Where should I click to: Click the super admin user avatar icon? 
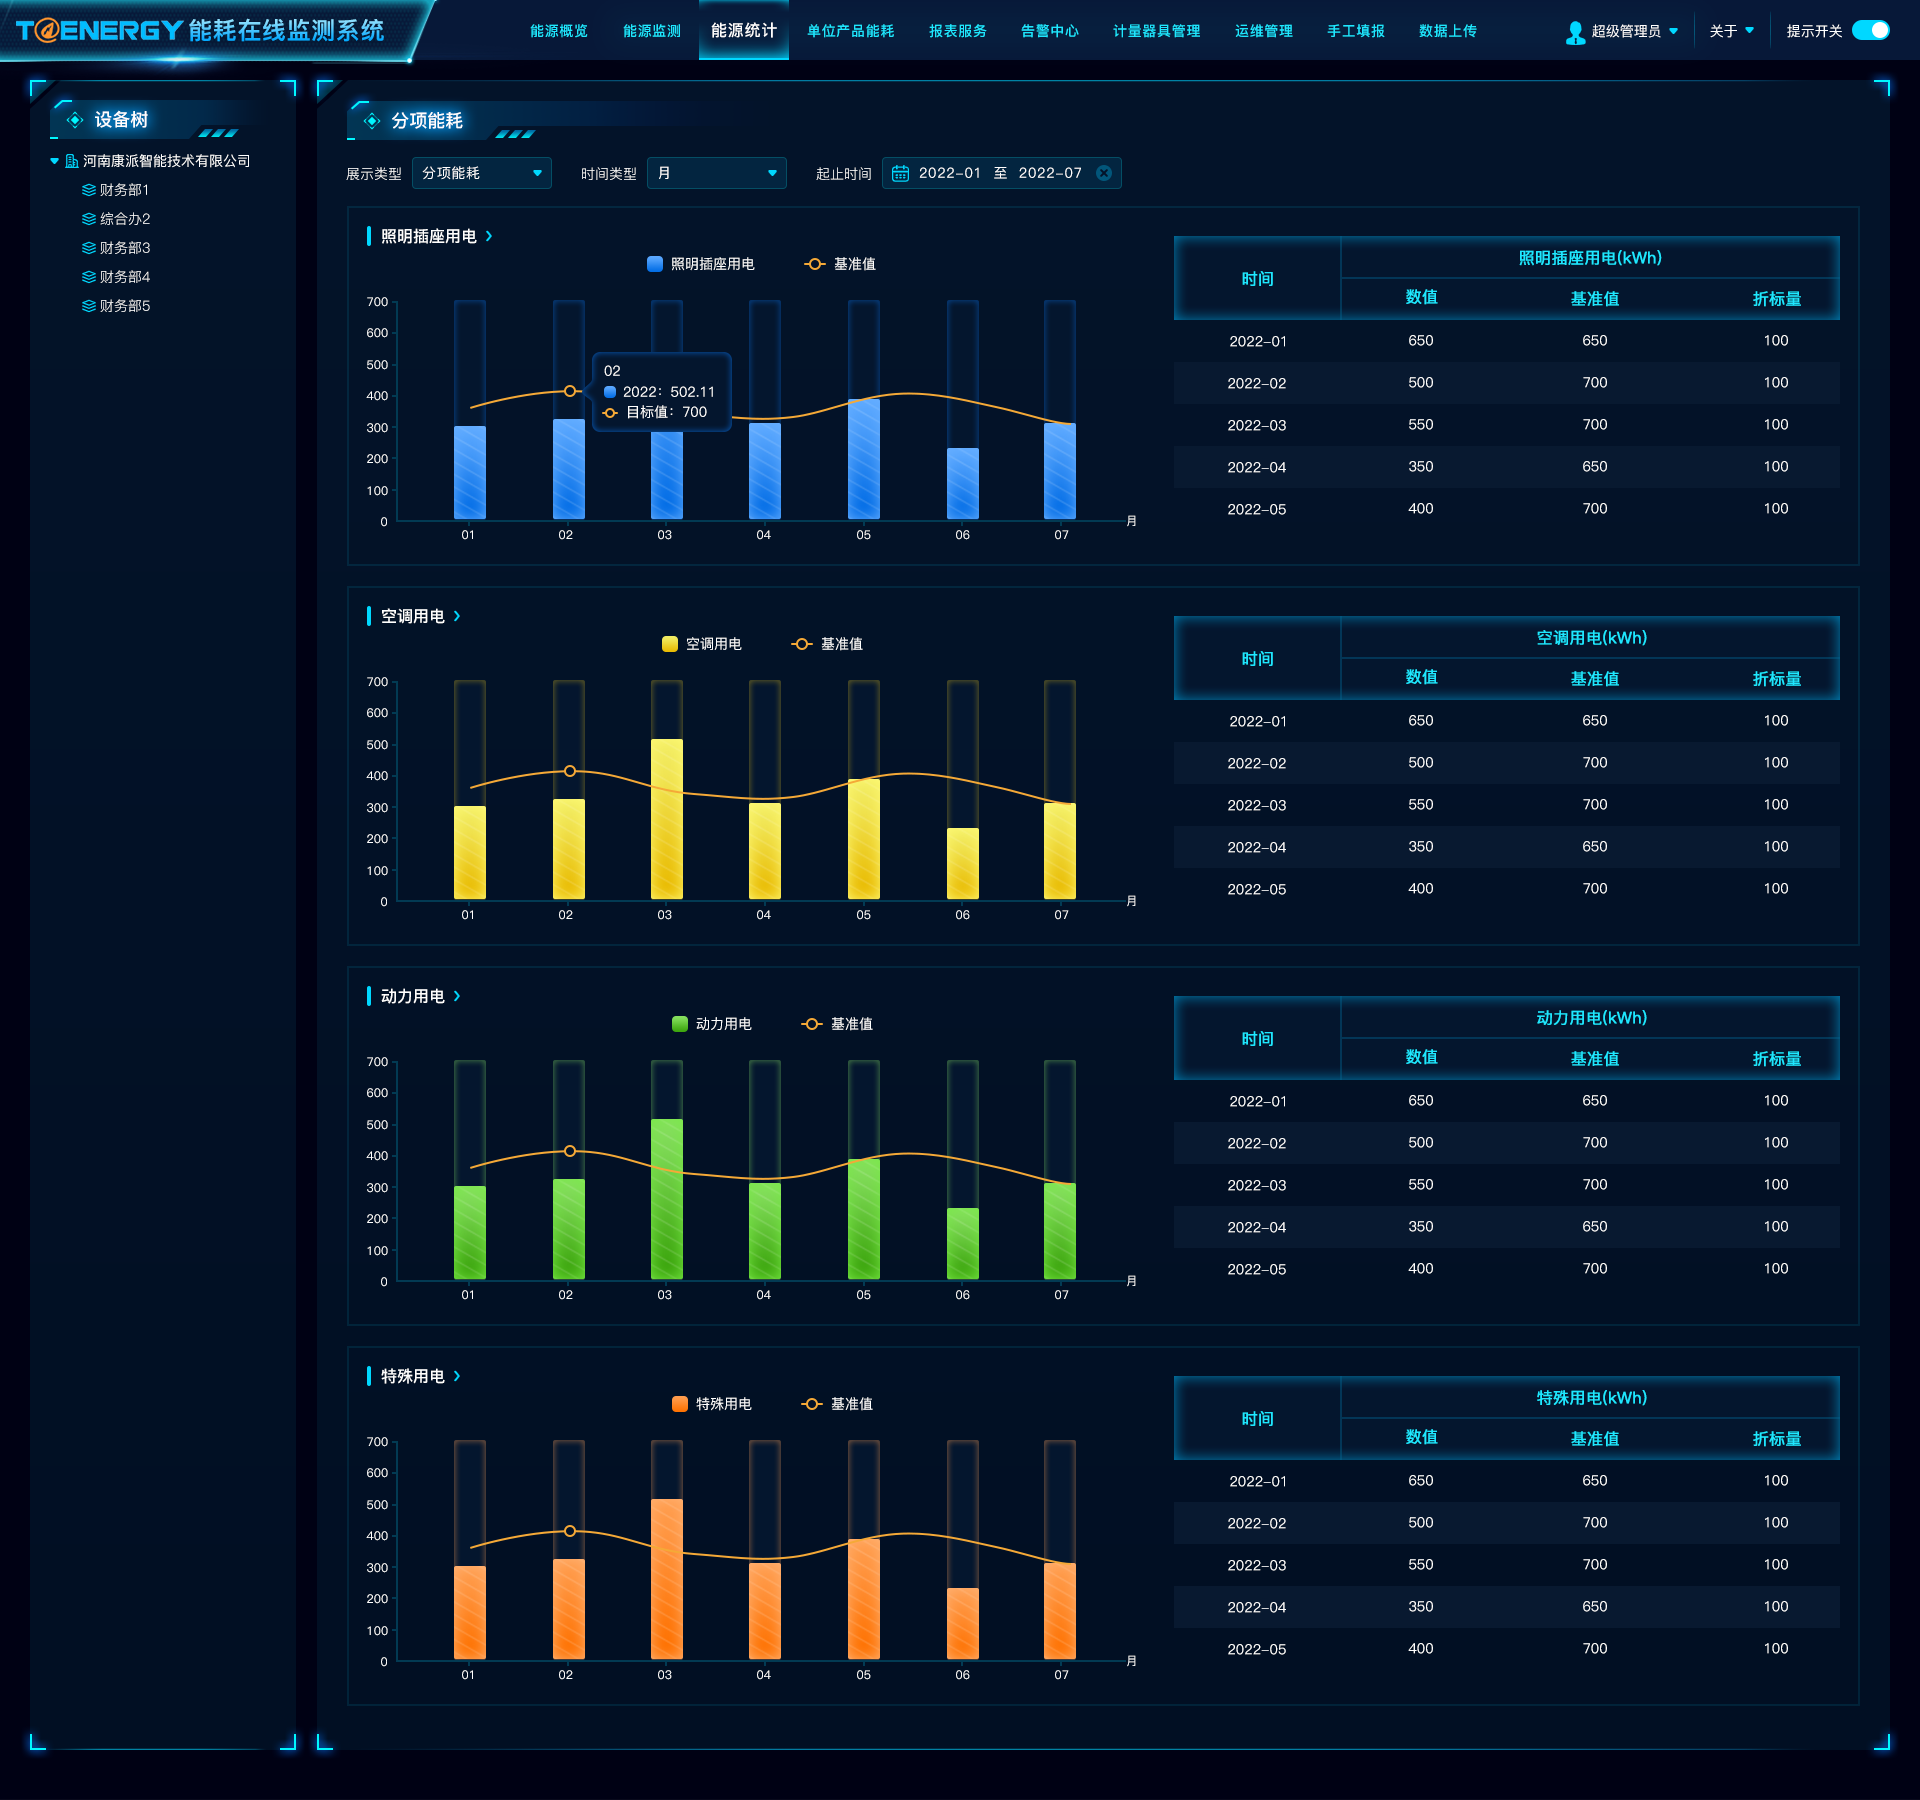click(x=1575, y=32)
